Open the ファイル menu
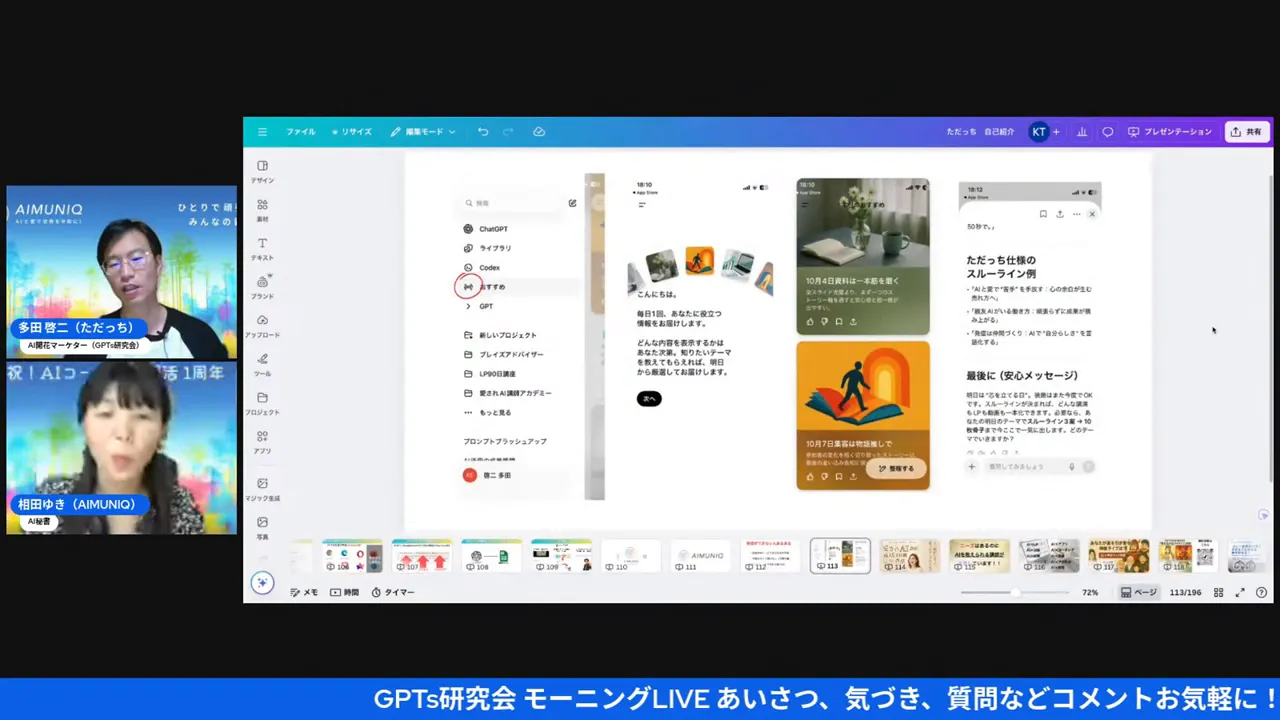 pyautogui.click(x=300, y=132)
